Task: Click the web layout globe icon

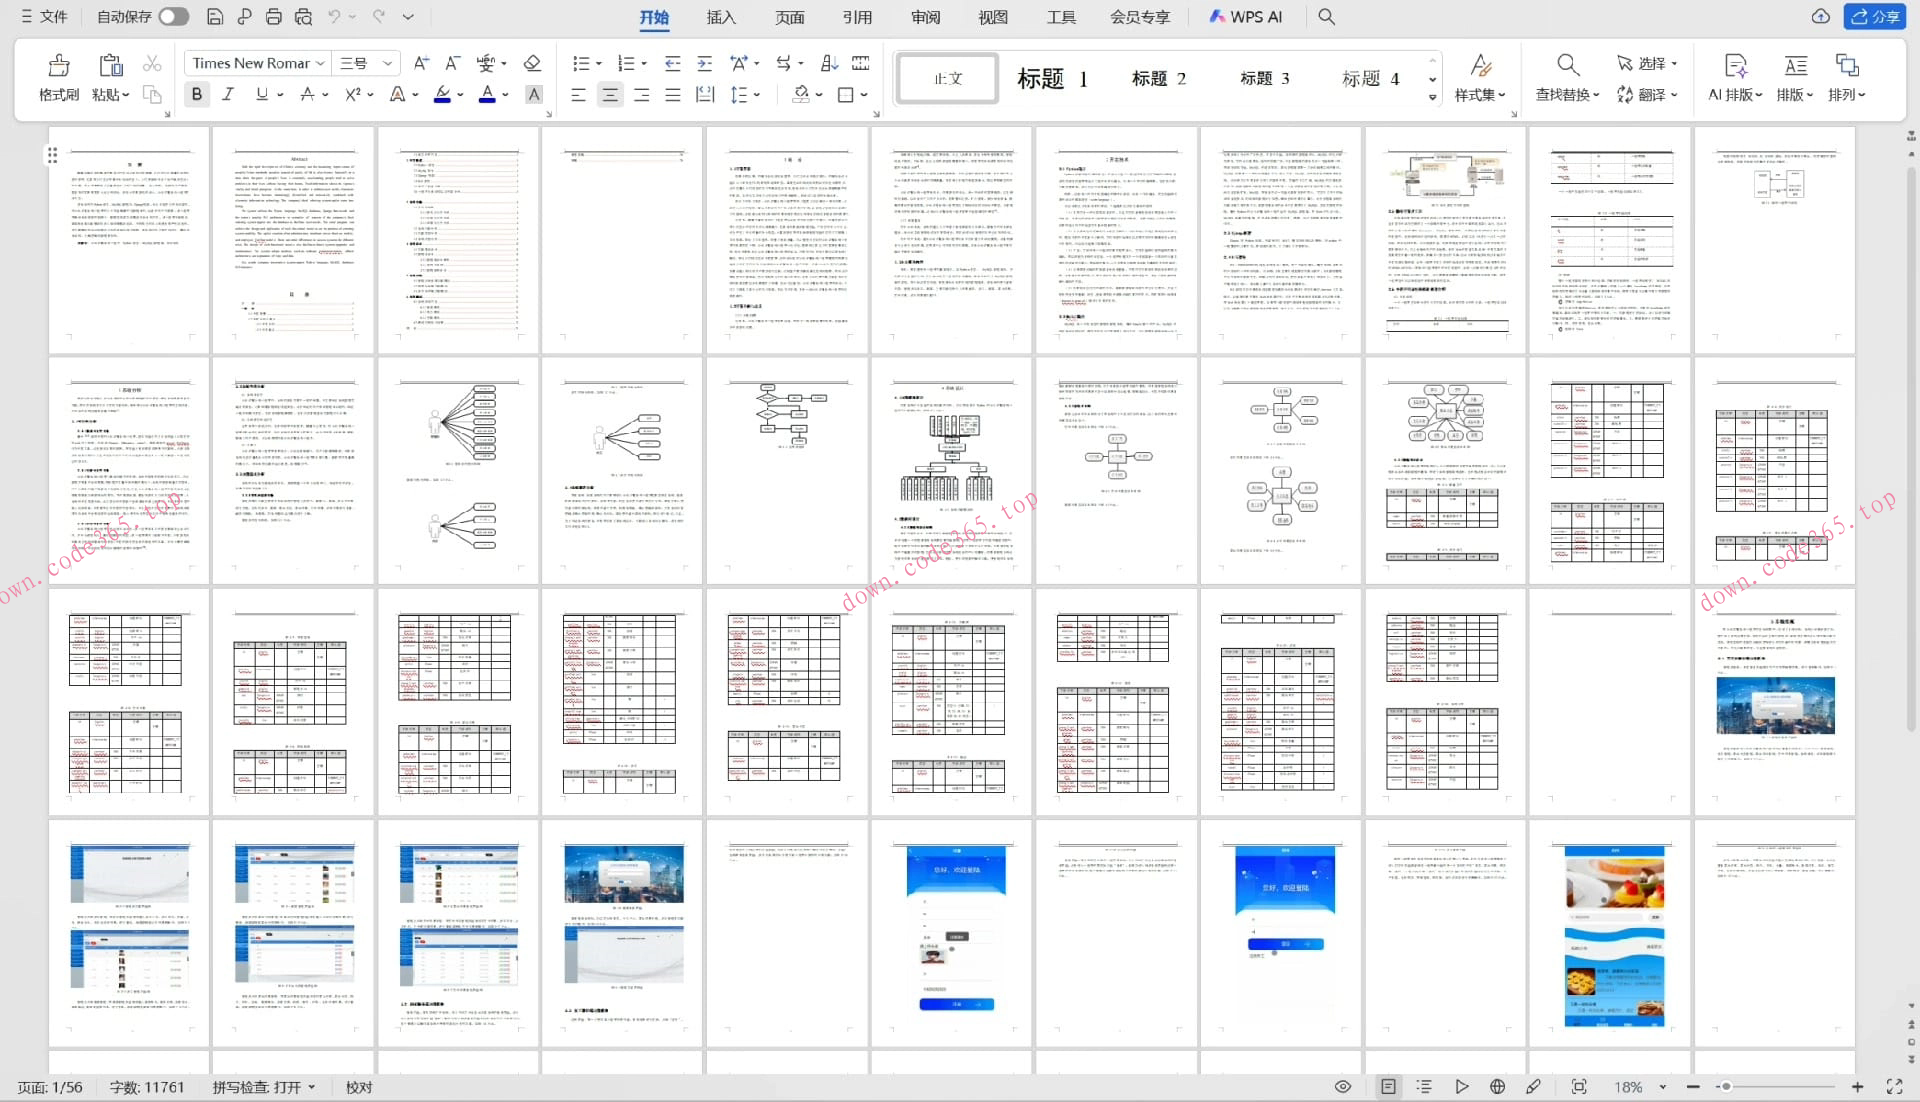Action: [1497, 1087]
